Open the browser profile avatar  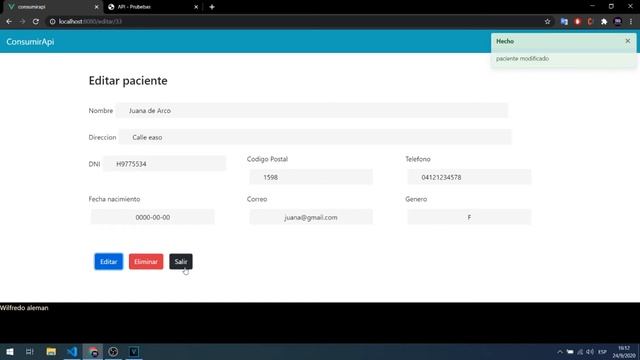(618, 21)
